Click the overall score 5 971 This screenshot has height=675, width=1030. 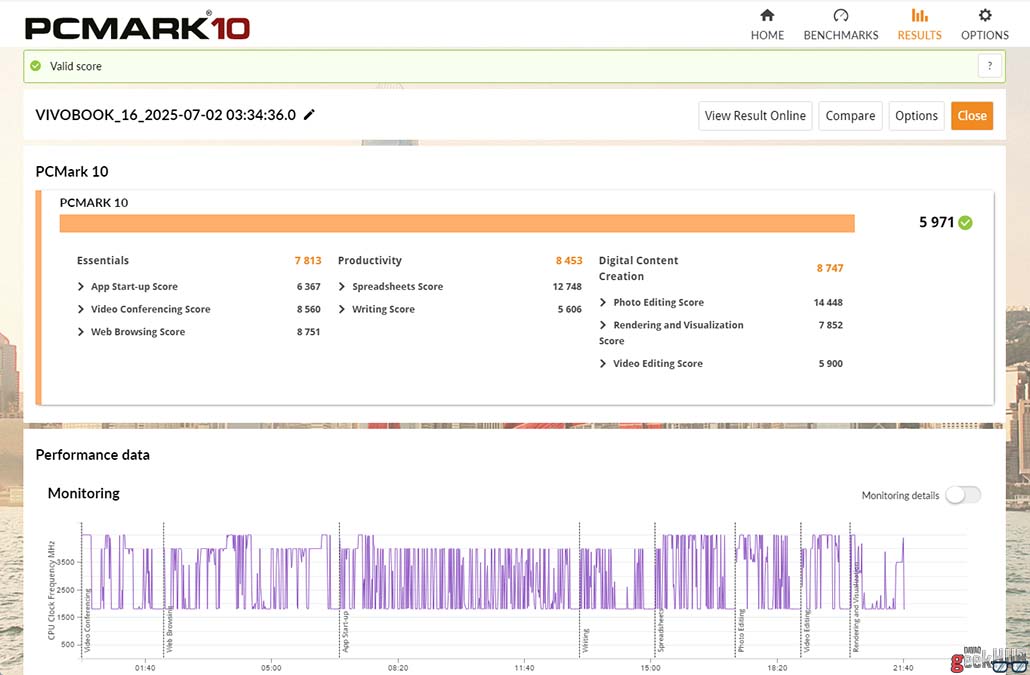click(x=936, y=223)
